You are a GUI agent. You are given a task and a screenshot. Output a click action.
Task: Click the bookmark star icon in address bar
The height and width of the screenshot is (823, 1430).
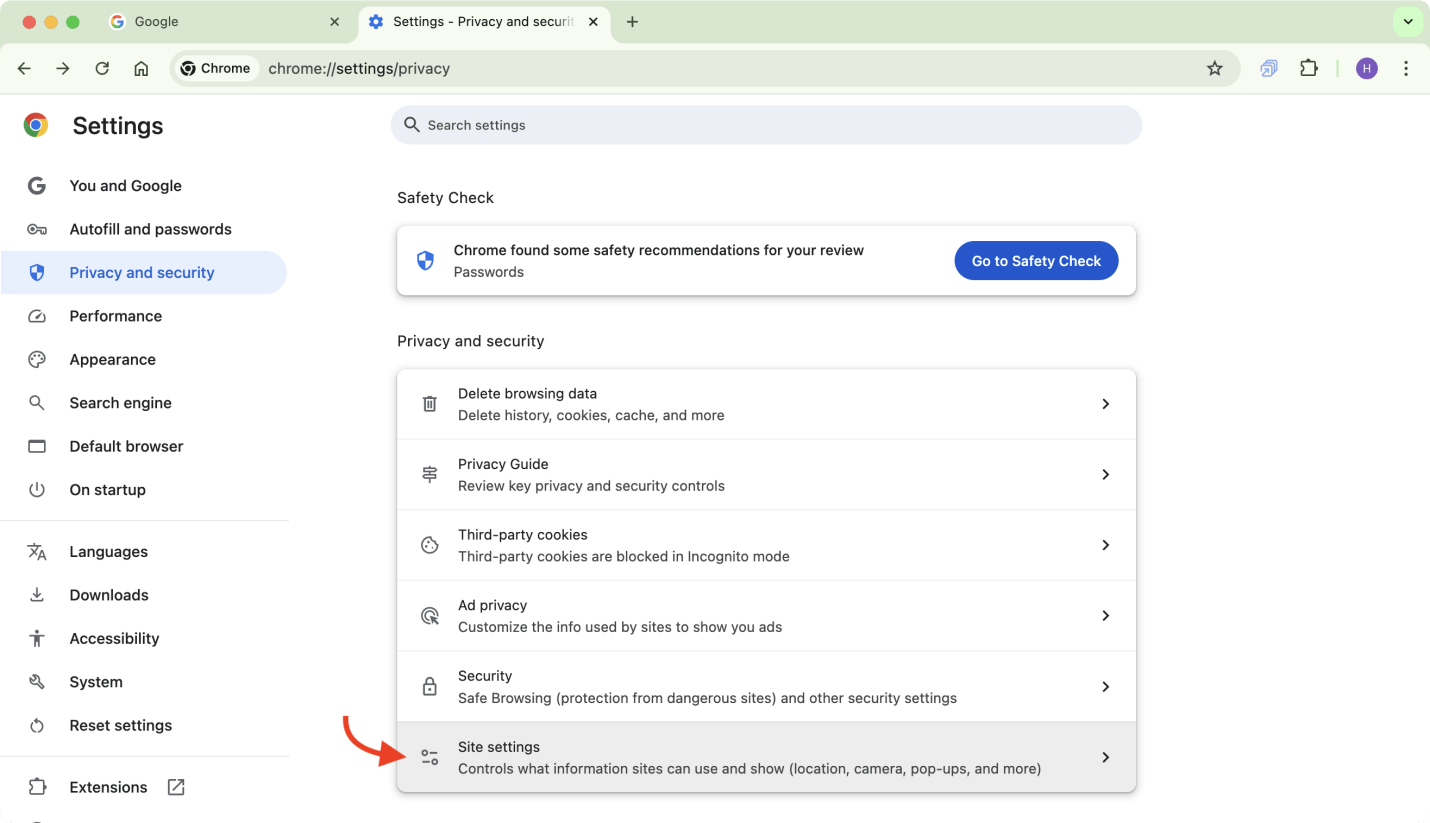coord(1214,69)
